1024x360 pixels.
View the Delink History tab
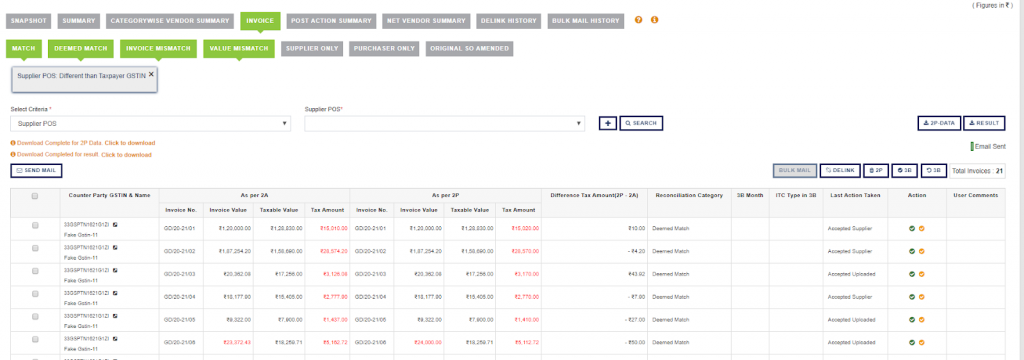coord(509,21)
